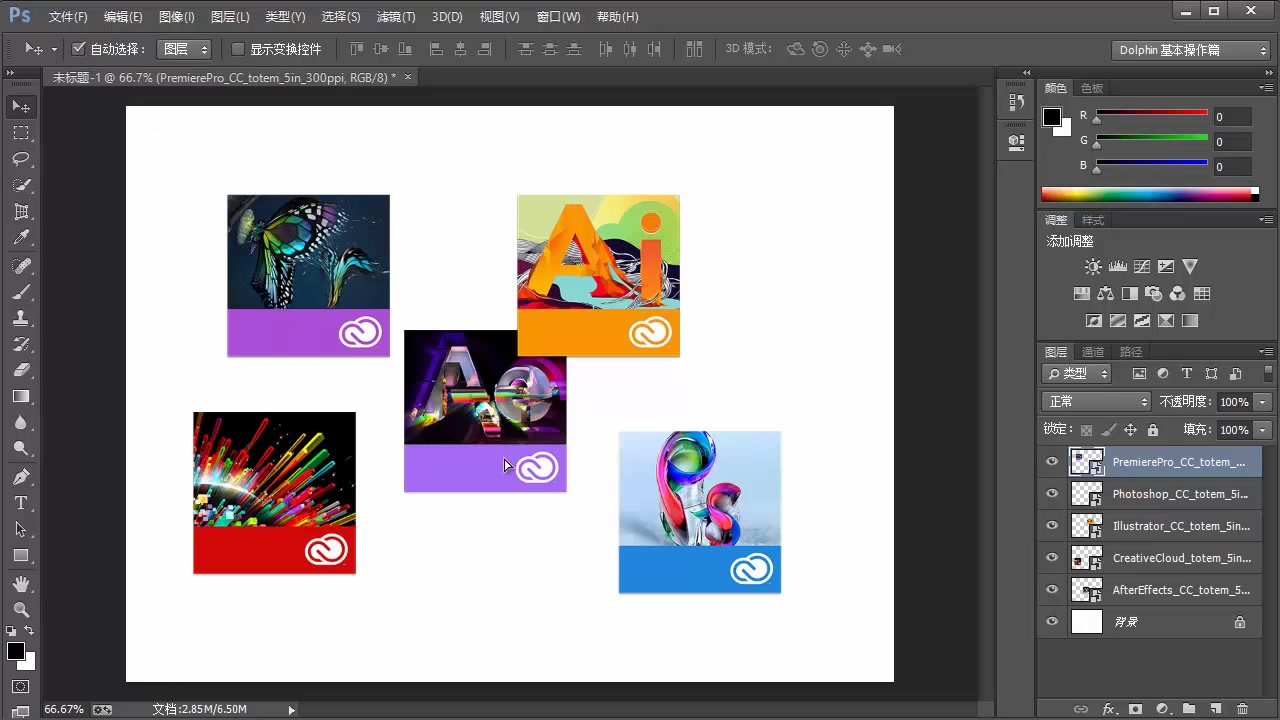Add a Brightness/Contrast adjustment
This screenshot has width=1280, height=720.
(x=1093, y=267)
